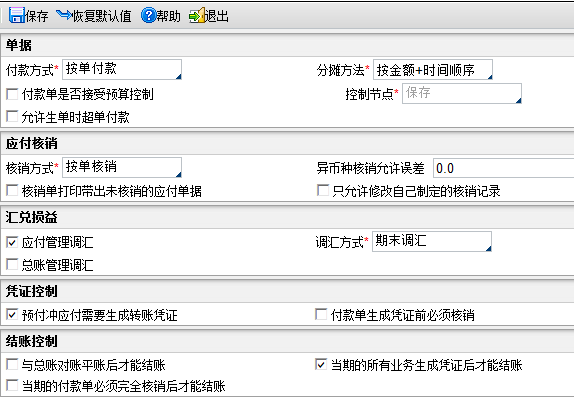The image size is (574, 397).
Task: Click the 调汇方式 field label
Action: [x=339, y=242]
